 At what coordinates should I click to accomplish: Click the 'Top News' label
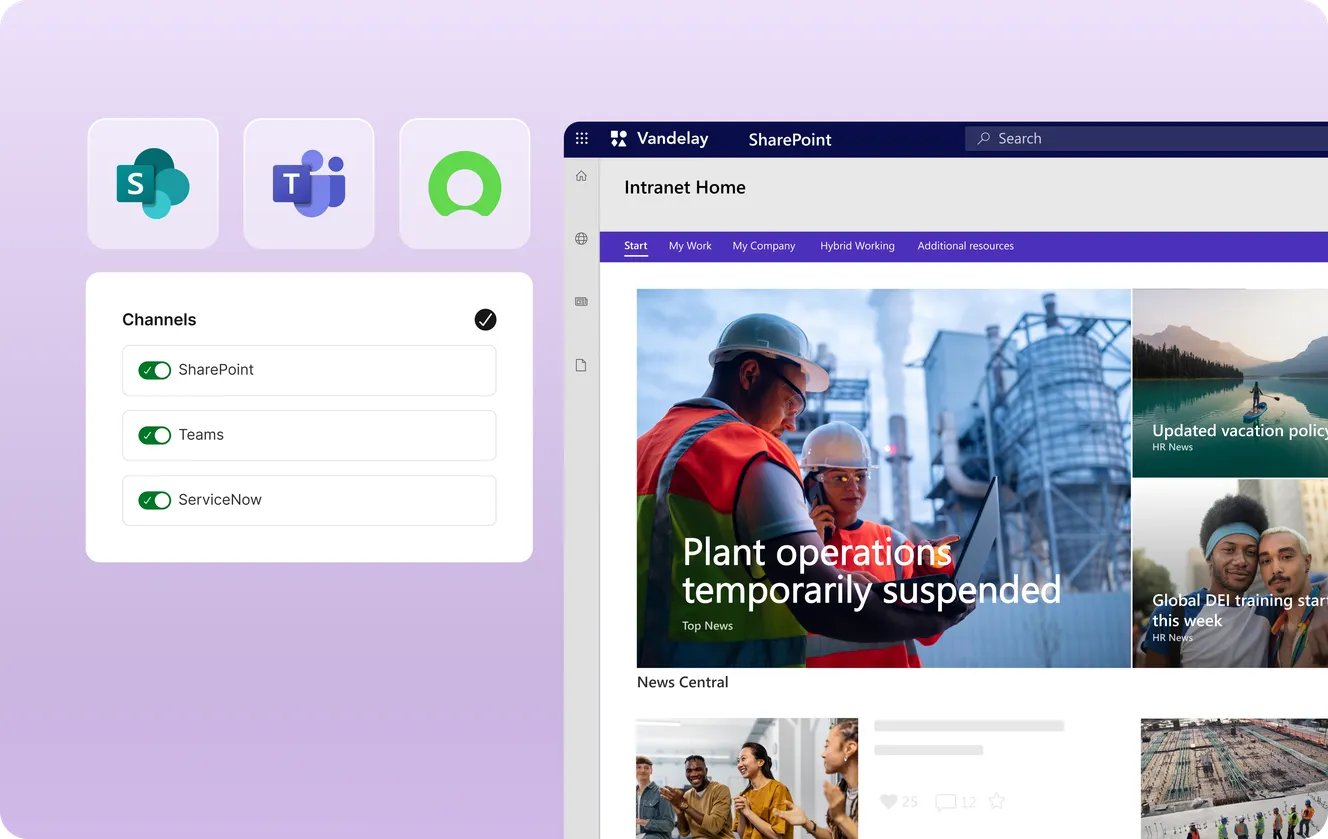pyautogui.click(x=708, y=626)
